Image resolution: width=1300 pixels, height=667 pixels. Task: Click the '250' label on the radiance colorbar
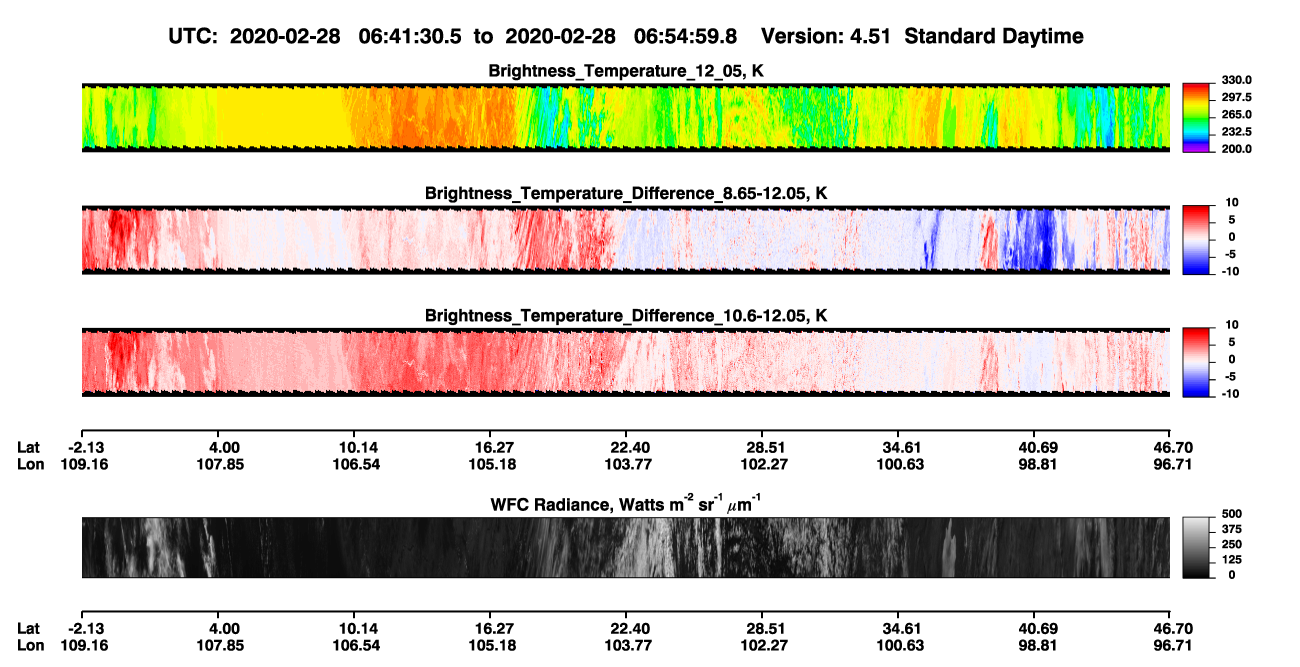pos(1232,545)
